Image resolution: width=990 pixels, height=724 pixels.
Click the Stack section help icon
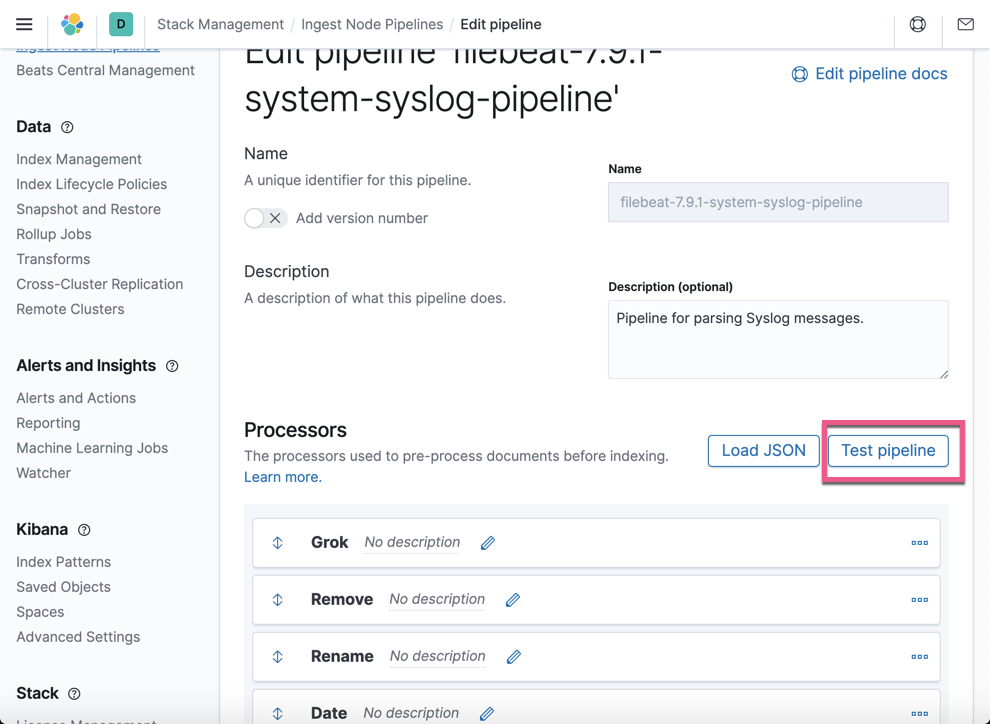tap(74, 694)
